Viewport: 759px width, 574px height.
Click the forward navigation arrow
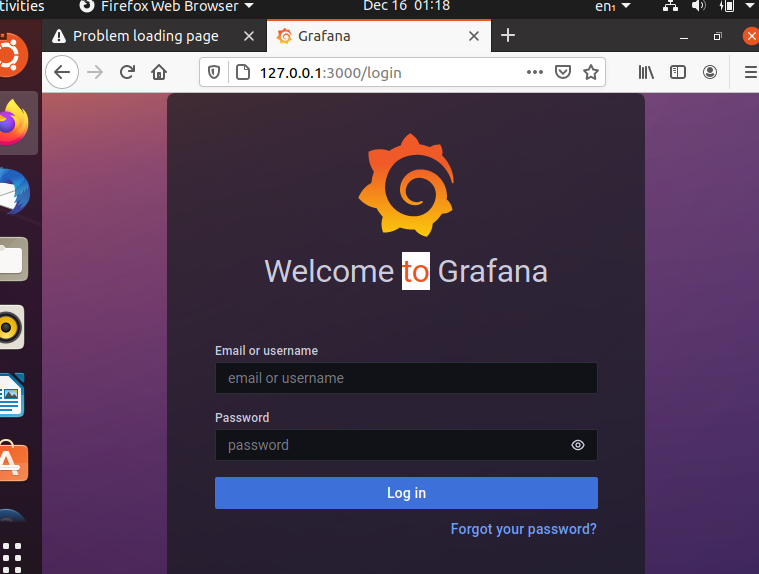(95, 73)
